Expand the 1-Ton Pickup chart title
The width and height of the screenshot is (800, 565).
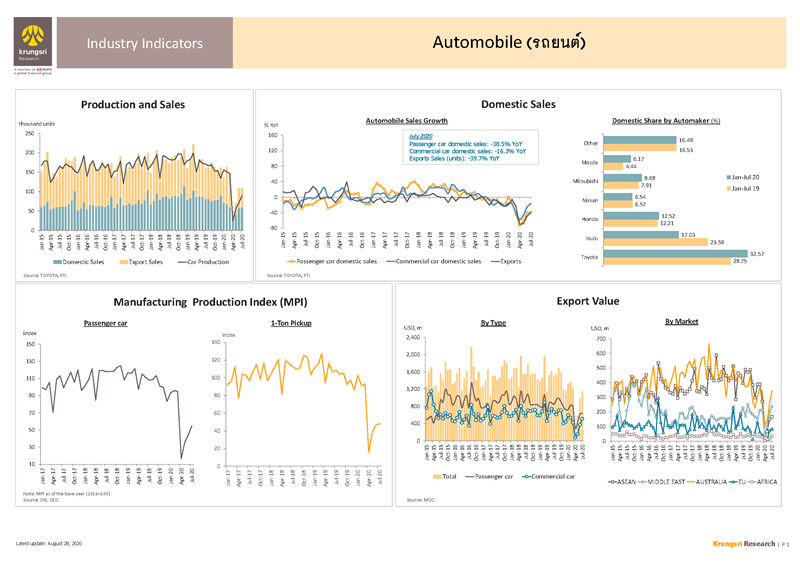point(290,323)
